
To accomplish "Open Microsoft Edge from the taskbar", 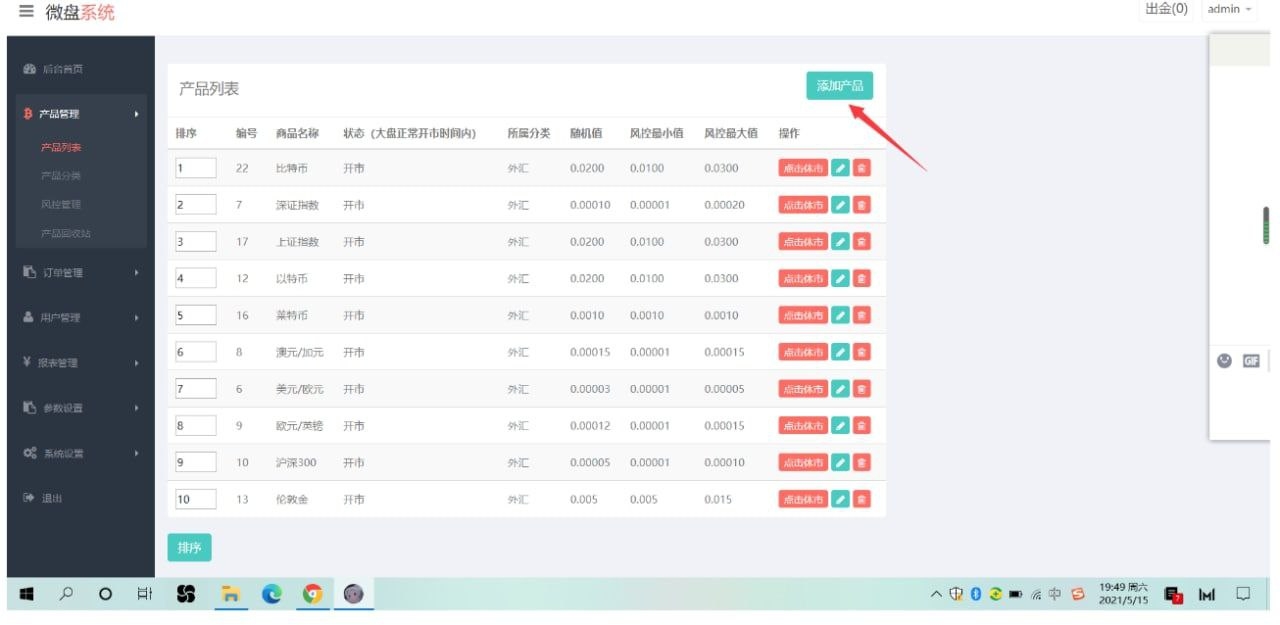I will (272, 594).
